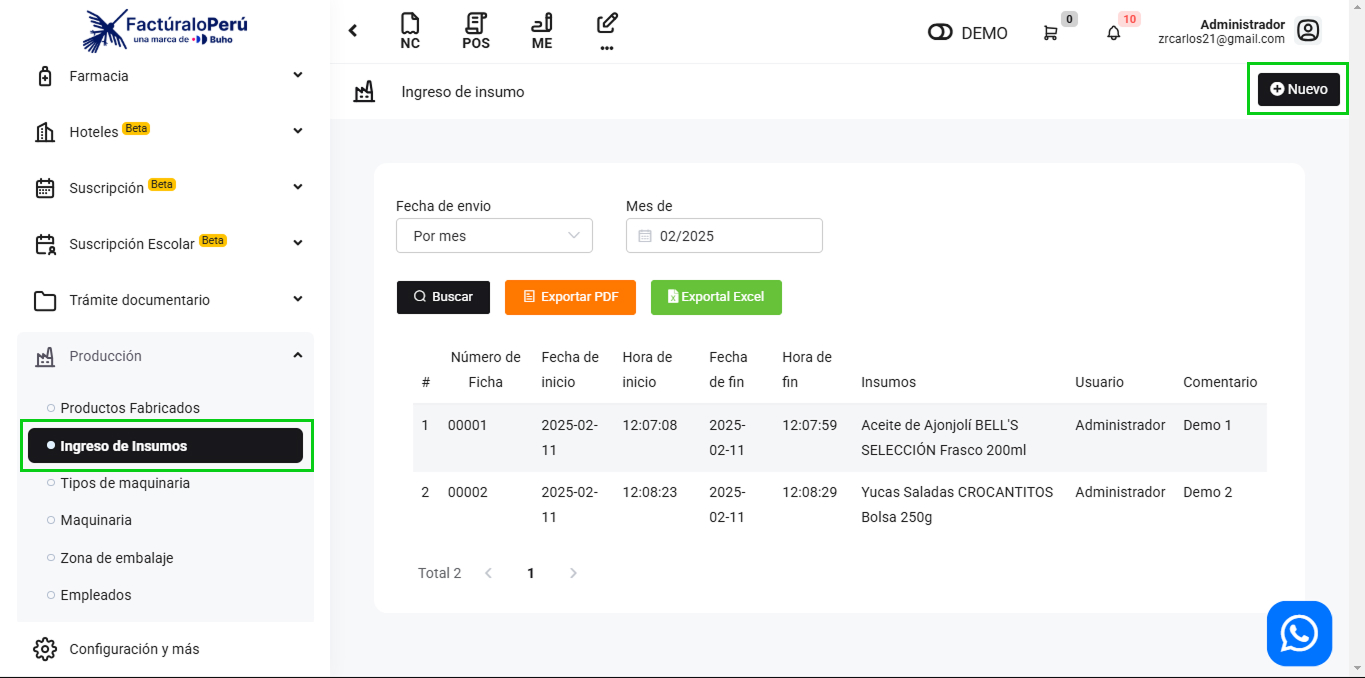Click the Nuevo button

1298,89
